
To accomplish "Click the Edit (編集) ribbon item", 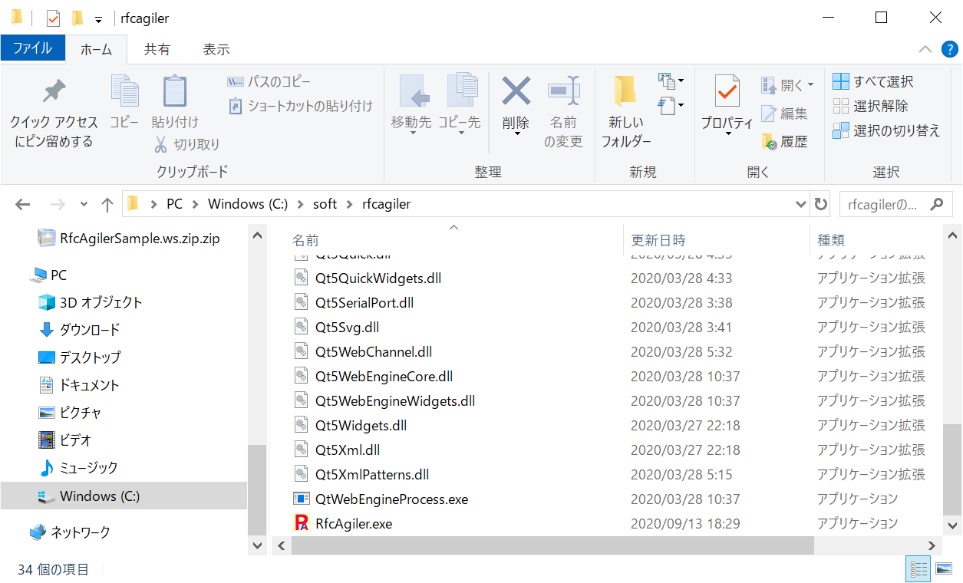I will pos(784,114).
